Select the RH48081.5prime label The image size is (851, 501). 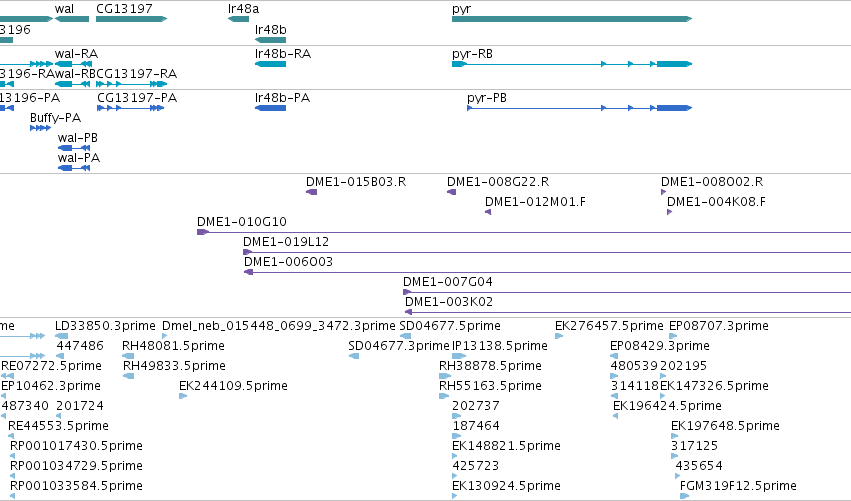(x=173, y=346)
